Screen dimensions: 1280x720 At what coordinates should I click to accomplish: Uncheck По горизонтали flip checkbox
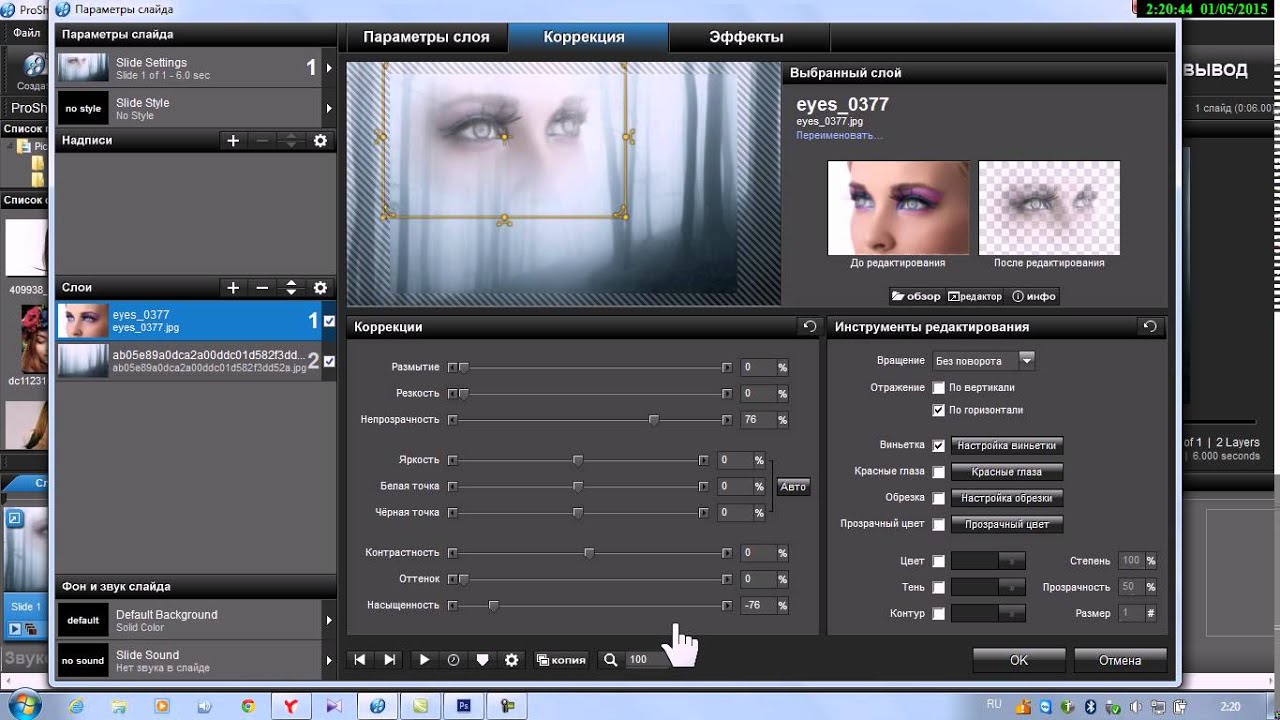pos(938,410)
